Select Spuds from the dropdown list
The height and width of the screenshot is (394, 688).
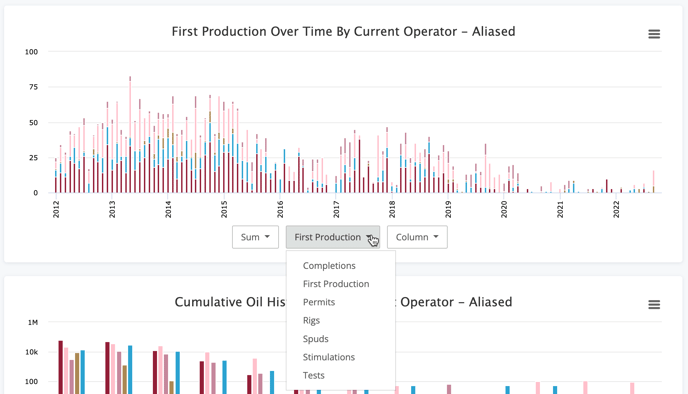(x=315, y=339)
